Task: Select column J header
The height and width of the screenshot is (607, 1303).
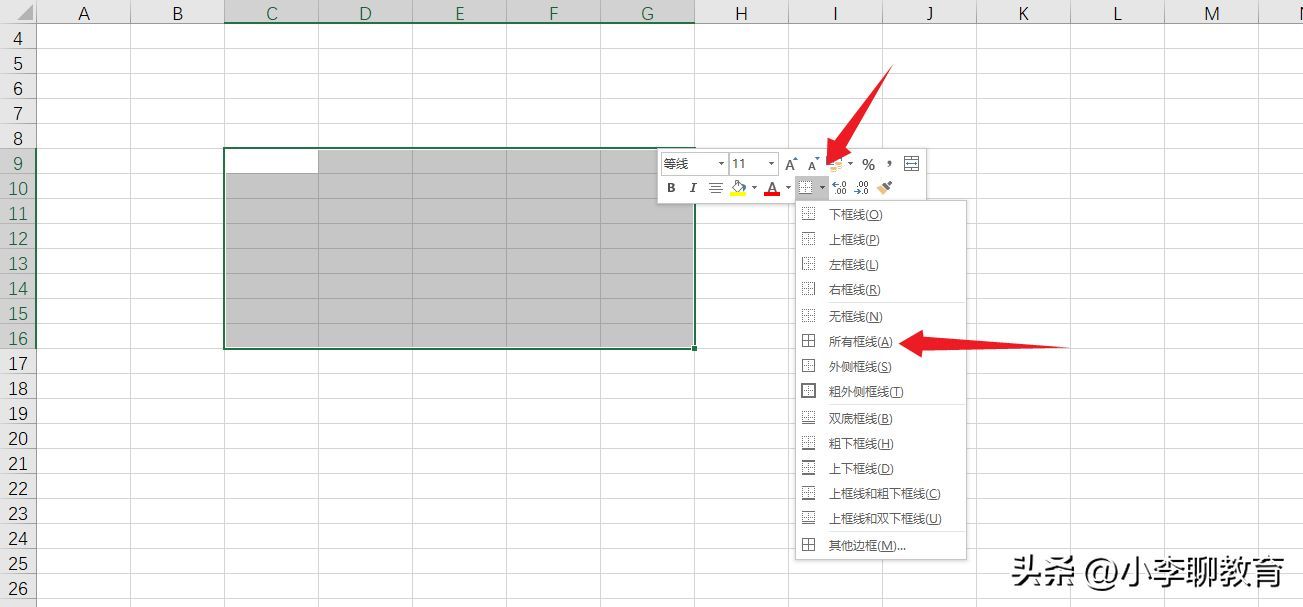Action: (x=929, y=13)
